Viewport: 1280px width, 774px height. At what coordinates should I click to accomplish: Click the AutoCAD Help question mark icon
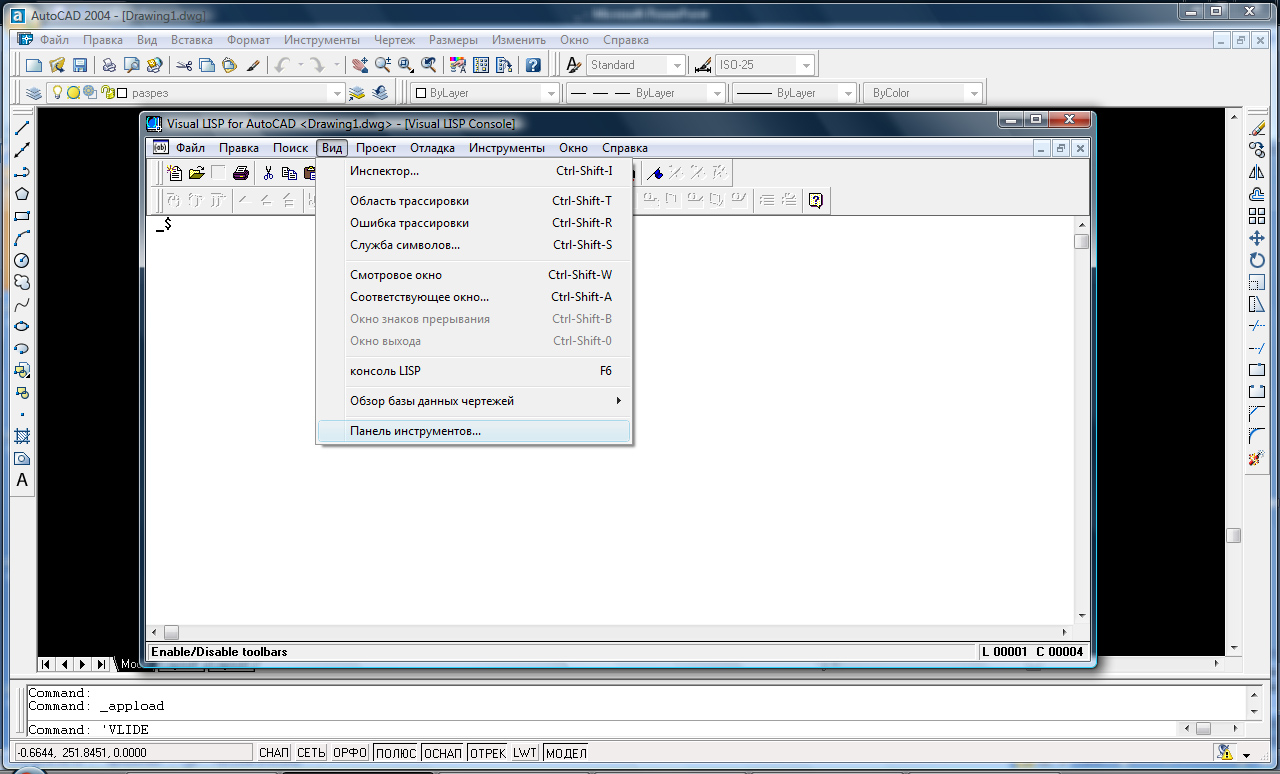[533, 65]
